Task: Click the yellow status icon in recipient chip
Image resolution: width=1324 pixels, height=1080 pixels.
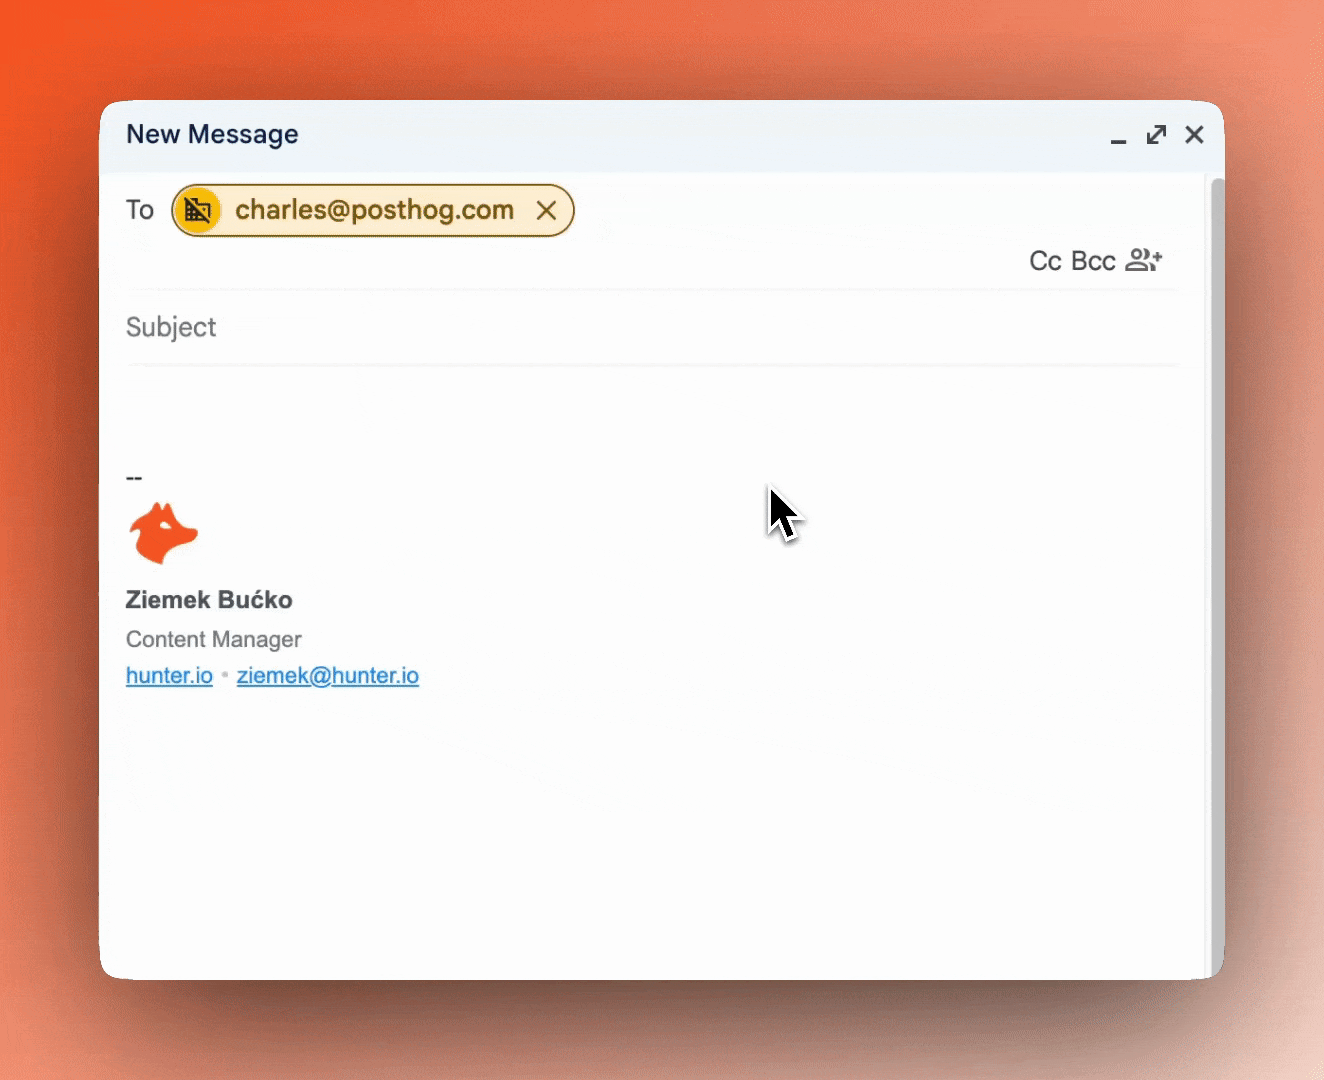Action: (198, 210)
